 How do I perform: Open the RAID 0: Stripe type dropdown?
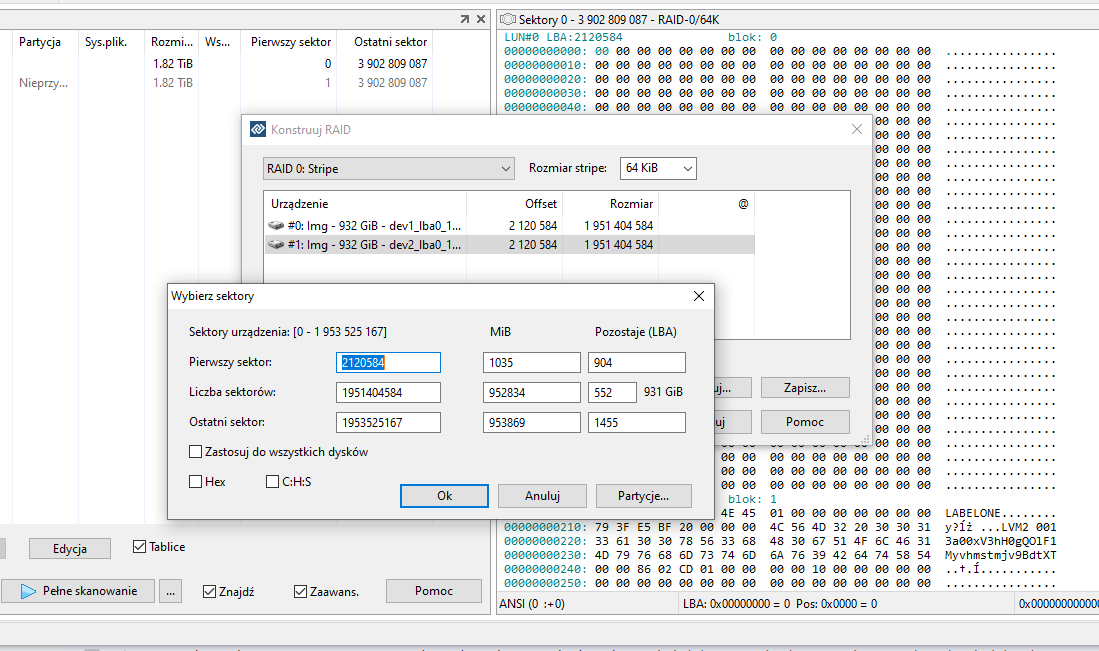(389, 169)
